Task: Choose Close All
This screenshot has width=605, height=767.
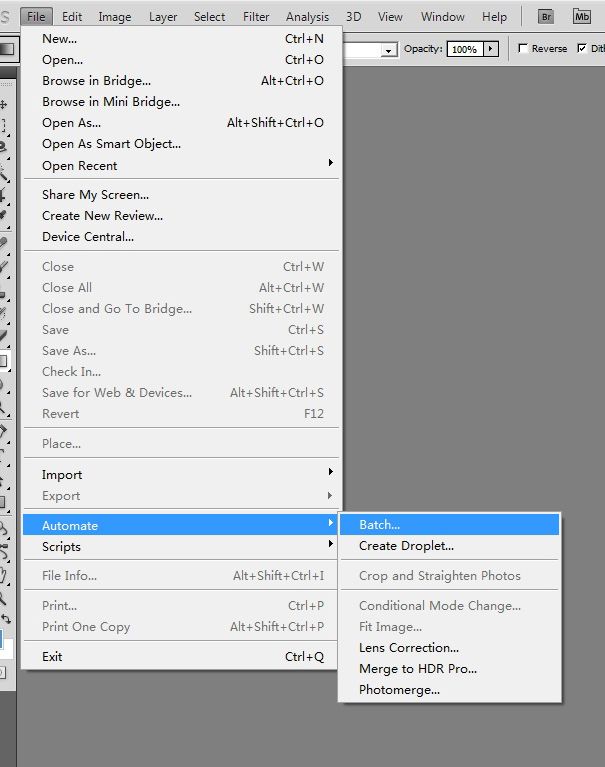Action: pos(181,288)
